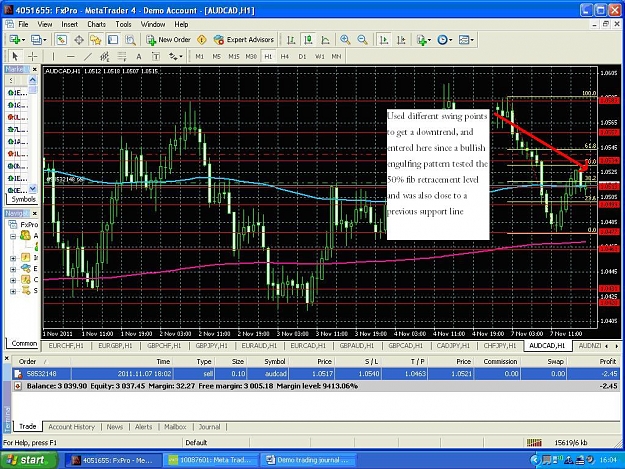Open 10087601 Meta Trader taskbar item

[x=211, y=460]
